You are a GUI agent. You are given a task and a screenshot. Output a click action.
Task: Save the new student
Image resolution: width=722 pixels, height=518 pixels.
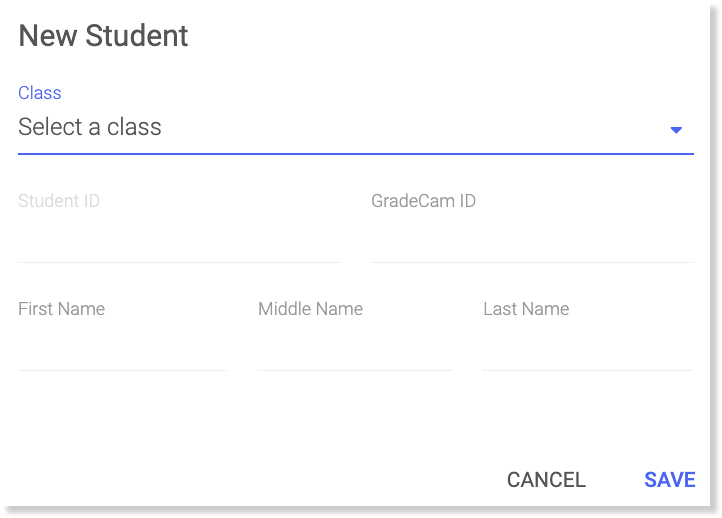669,480
